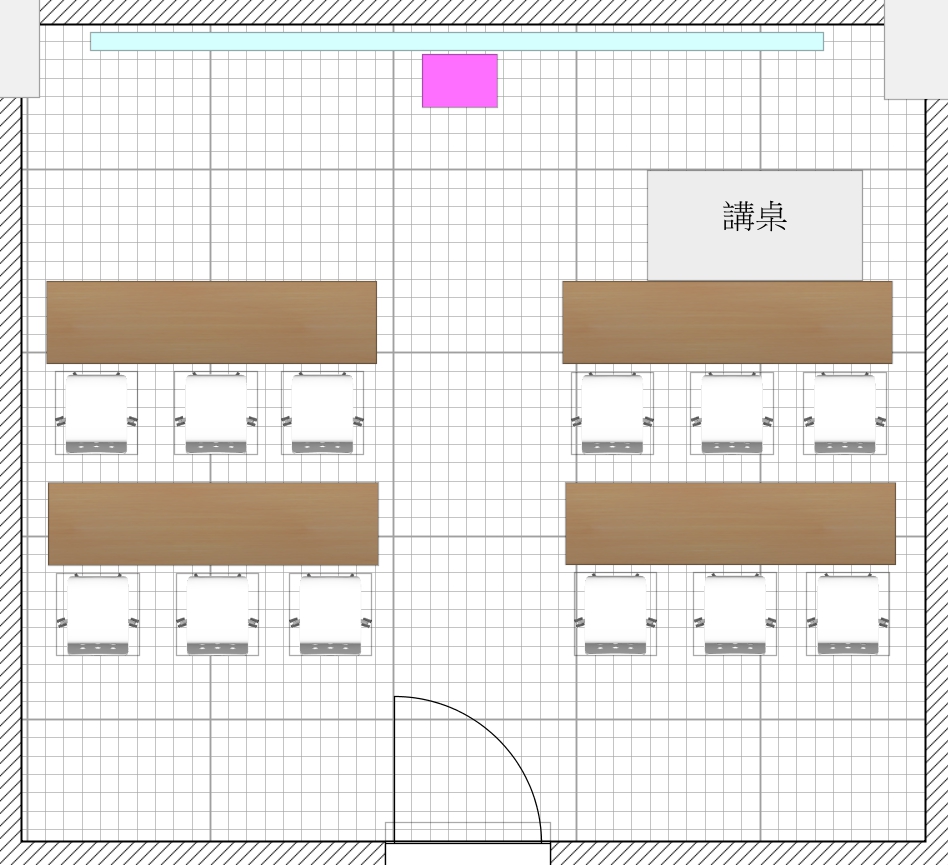Select leftmost chair under the upper-right table
This screenshot has width=948, height=865.
click(x=612, y=413)
